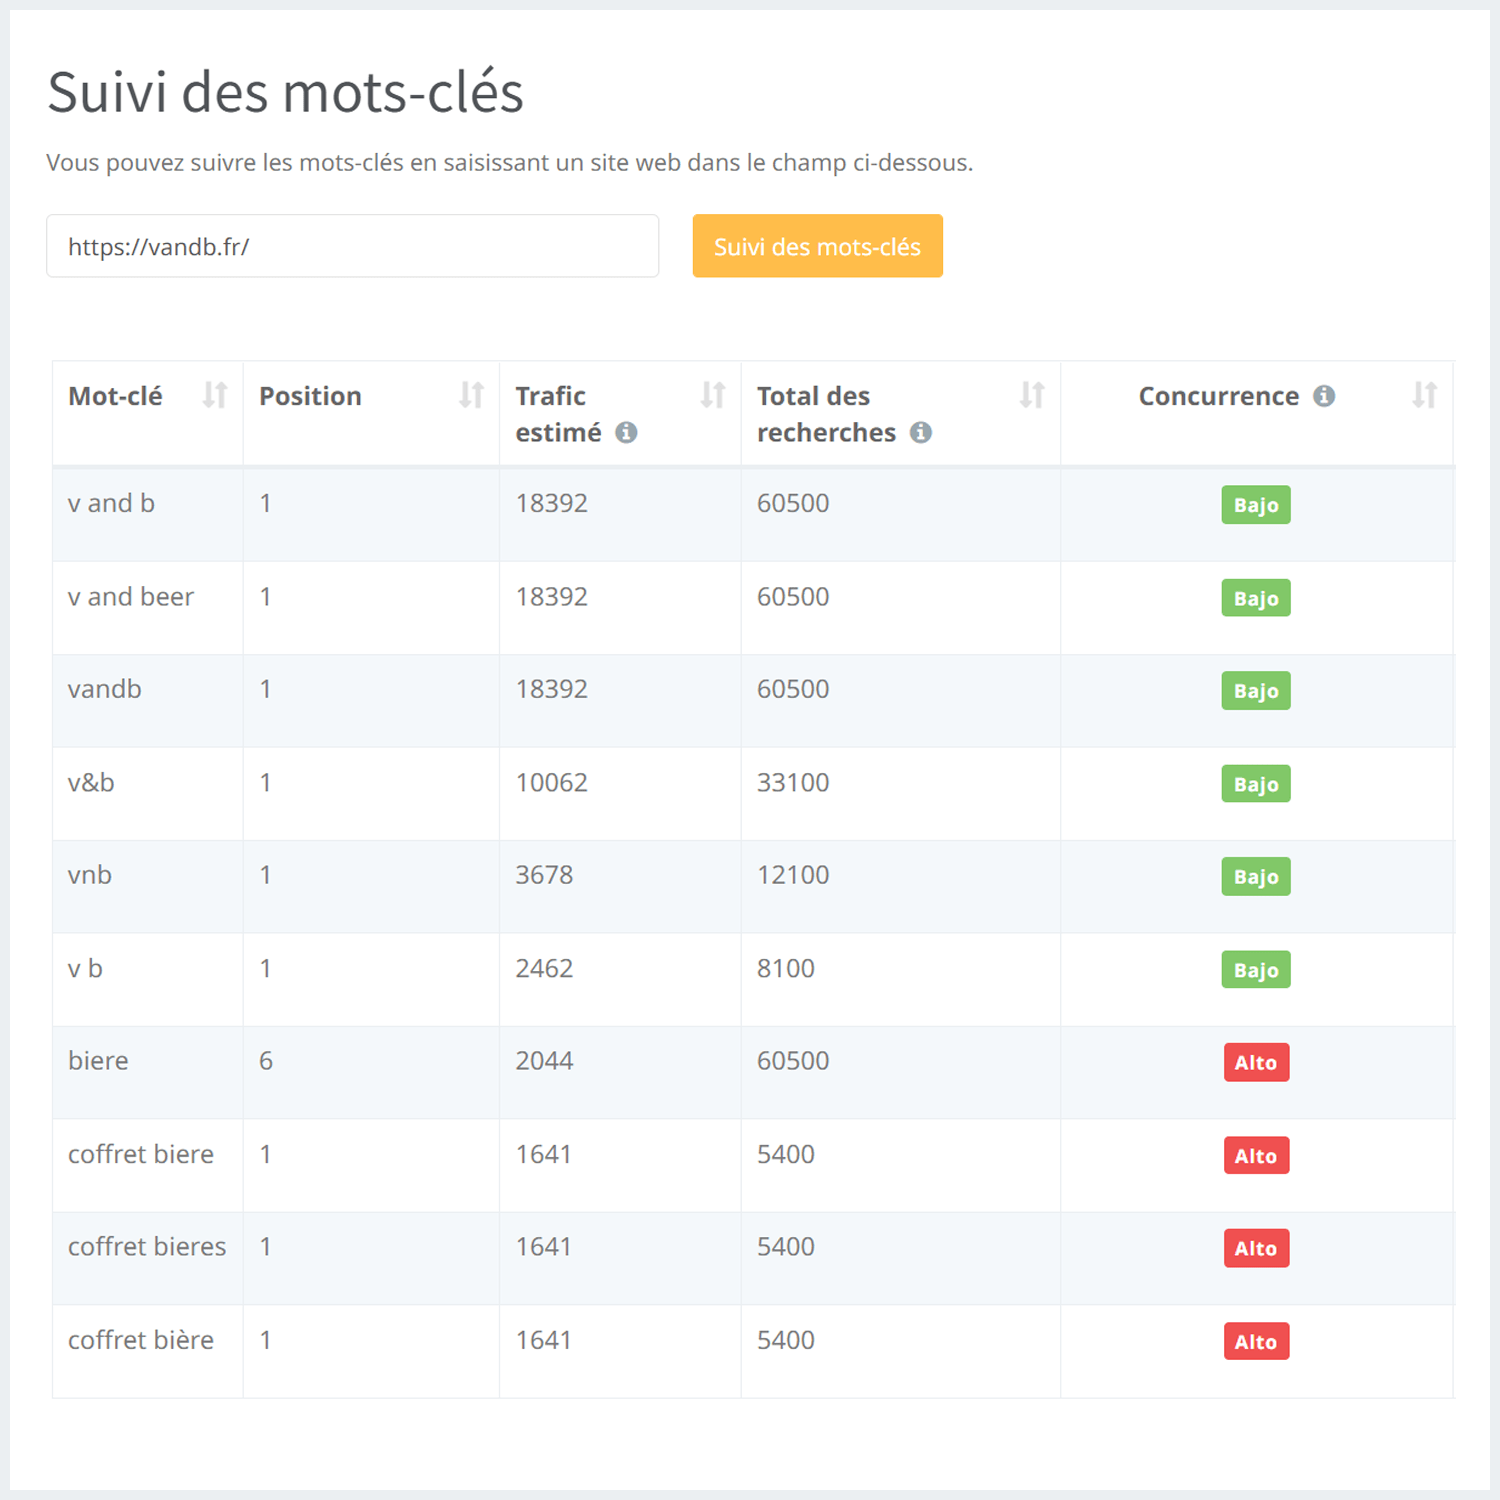Click the Alto badge in biere row
This screenshot has width=1500, height=1500.
(x=1255, y=1062)
